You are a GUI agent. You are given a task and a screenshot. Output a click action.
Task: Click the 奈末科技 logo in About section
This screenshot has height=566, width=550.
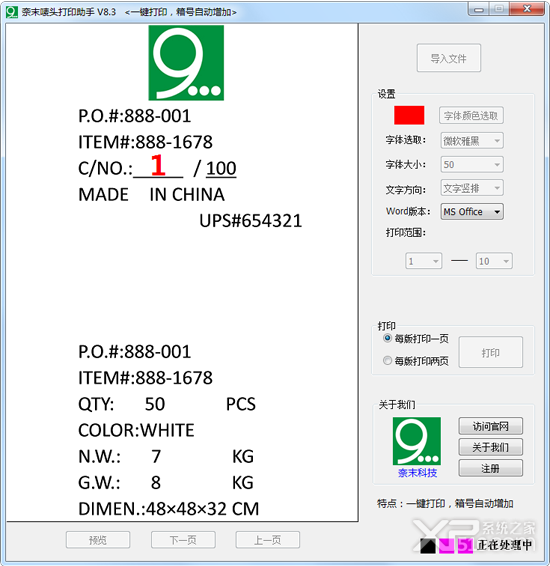click(x=416, y=441)
